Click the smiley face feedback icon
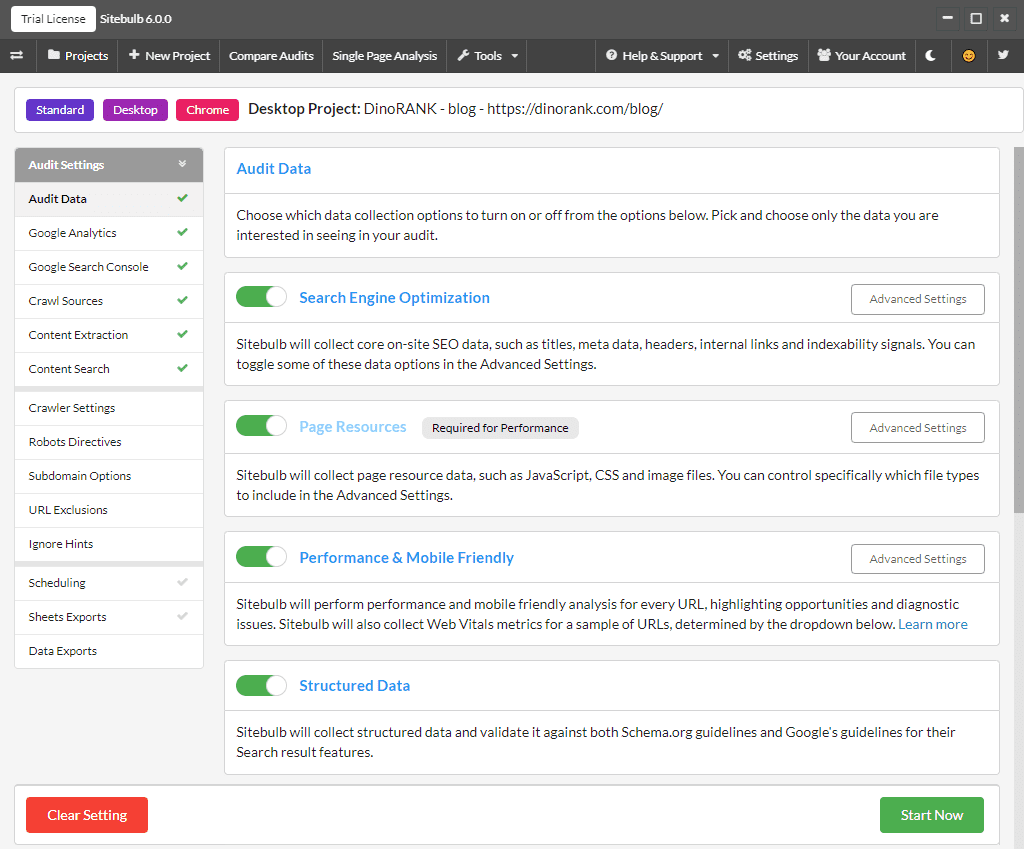This screenshot has height=849, width=1024. tap(968, 56)
